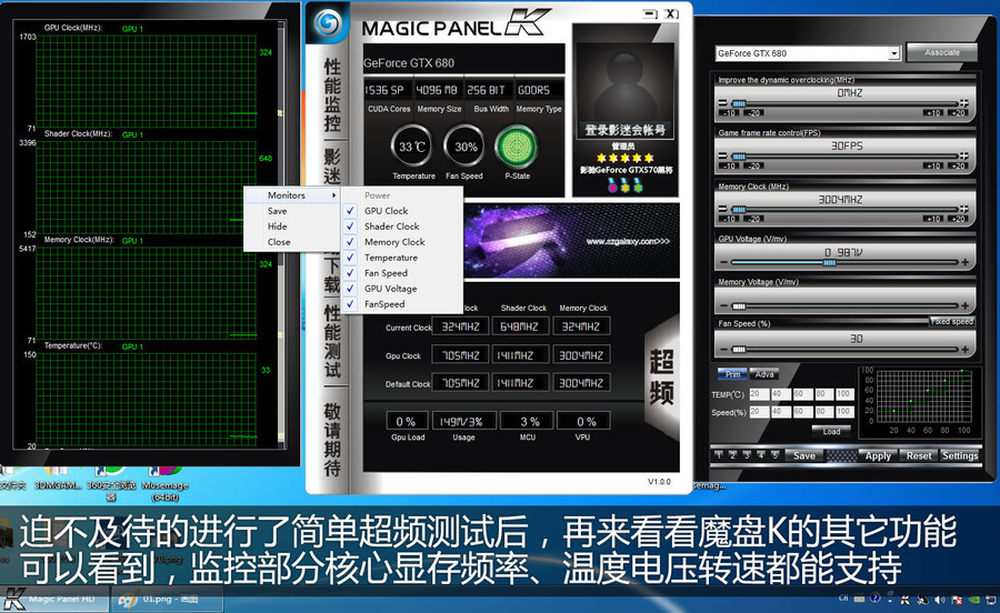Click -20 under Game frame rate control
Viewport: 1000px width, 613px height.
click(x=754, y=166)
